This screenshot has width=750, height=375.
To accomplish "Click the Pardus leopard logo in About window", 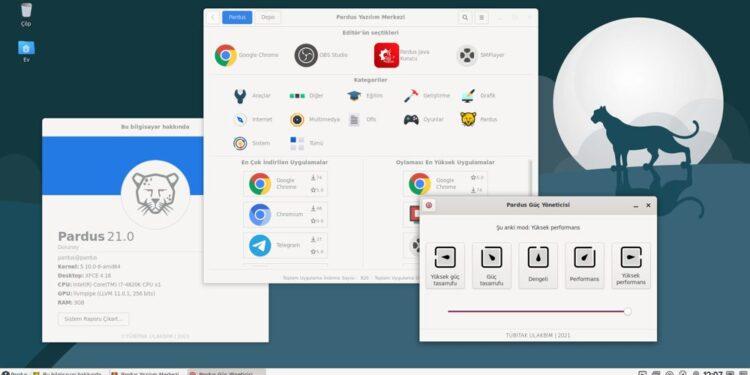I will (x=155, y=194).
